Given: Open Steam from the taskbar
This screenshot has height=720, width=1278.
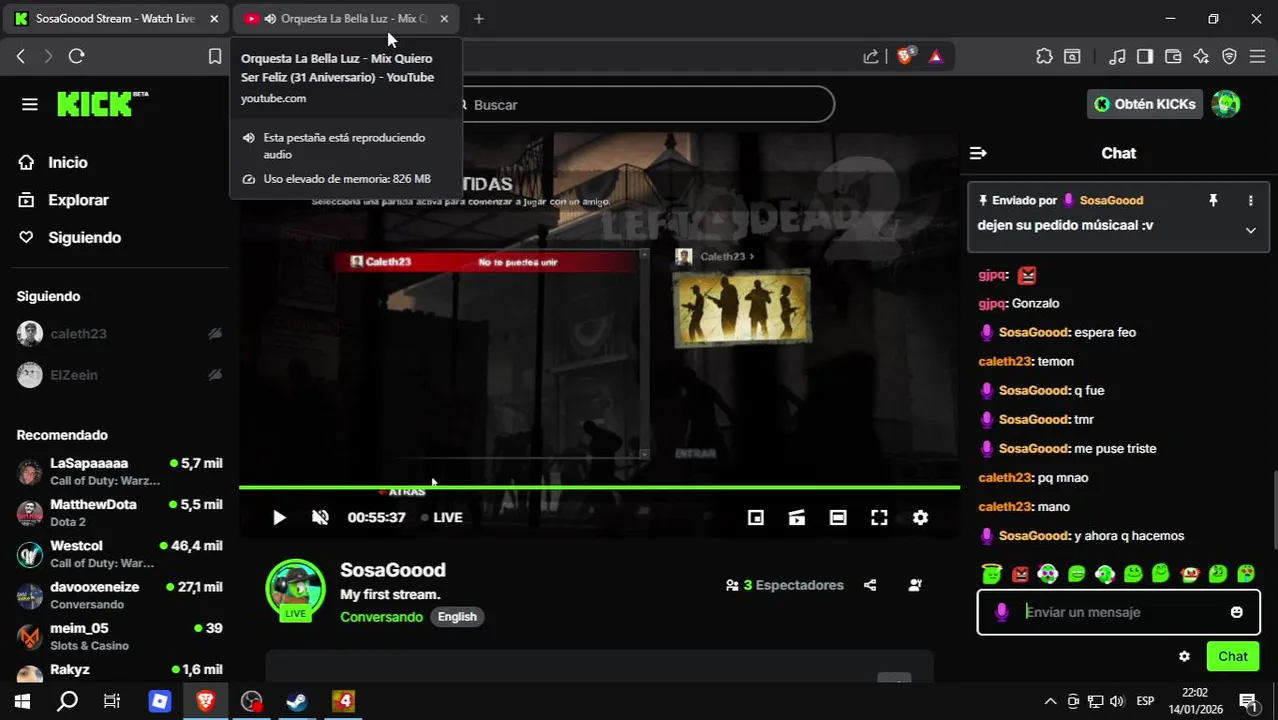Looking at the screenshot, I should click(x=297, y=701).
